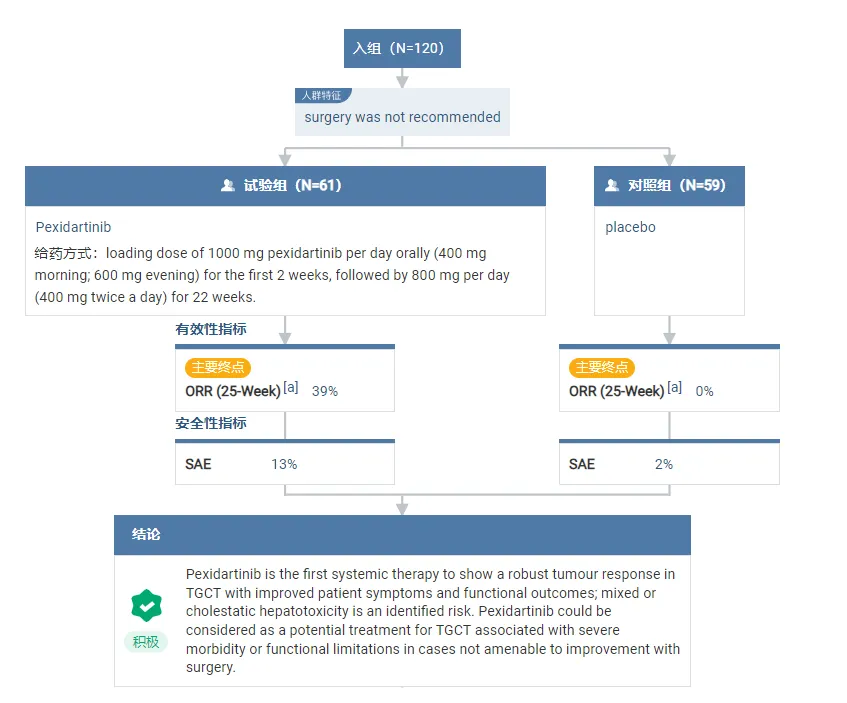Click the arrow pointing into the 结论 section

pyautogui.click(x=402, y=506)
